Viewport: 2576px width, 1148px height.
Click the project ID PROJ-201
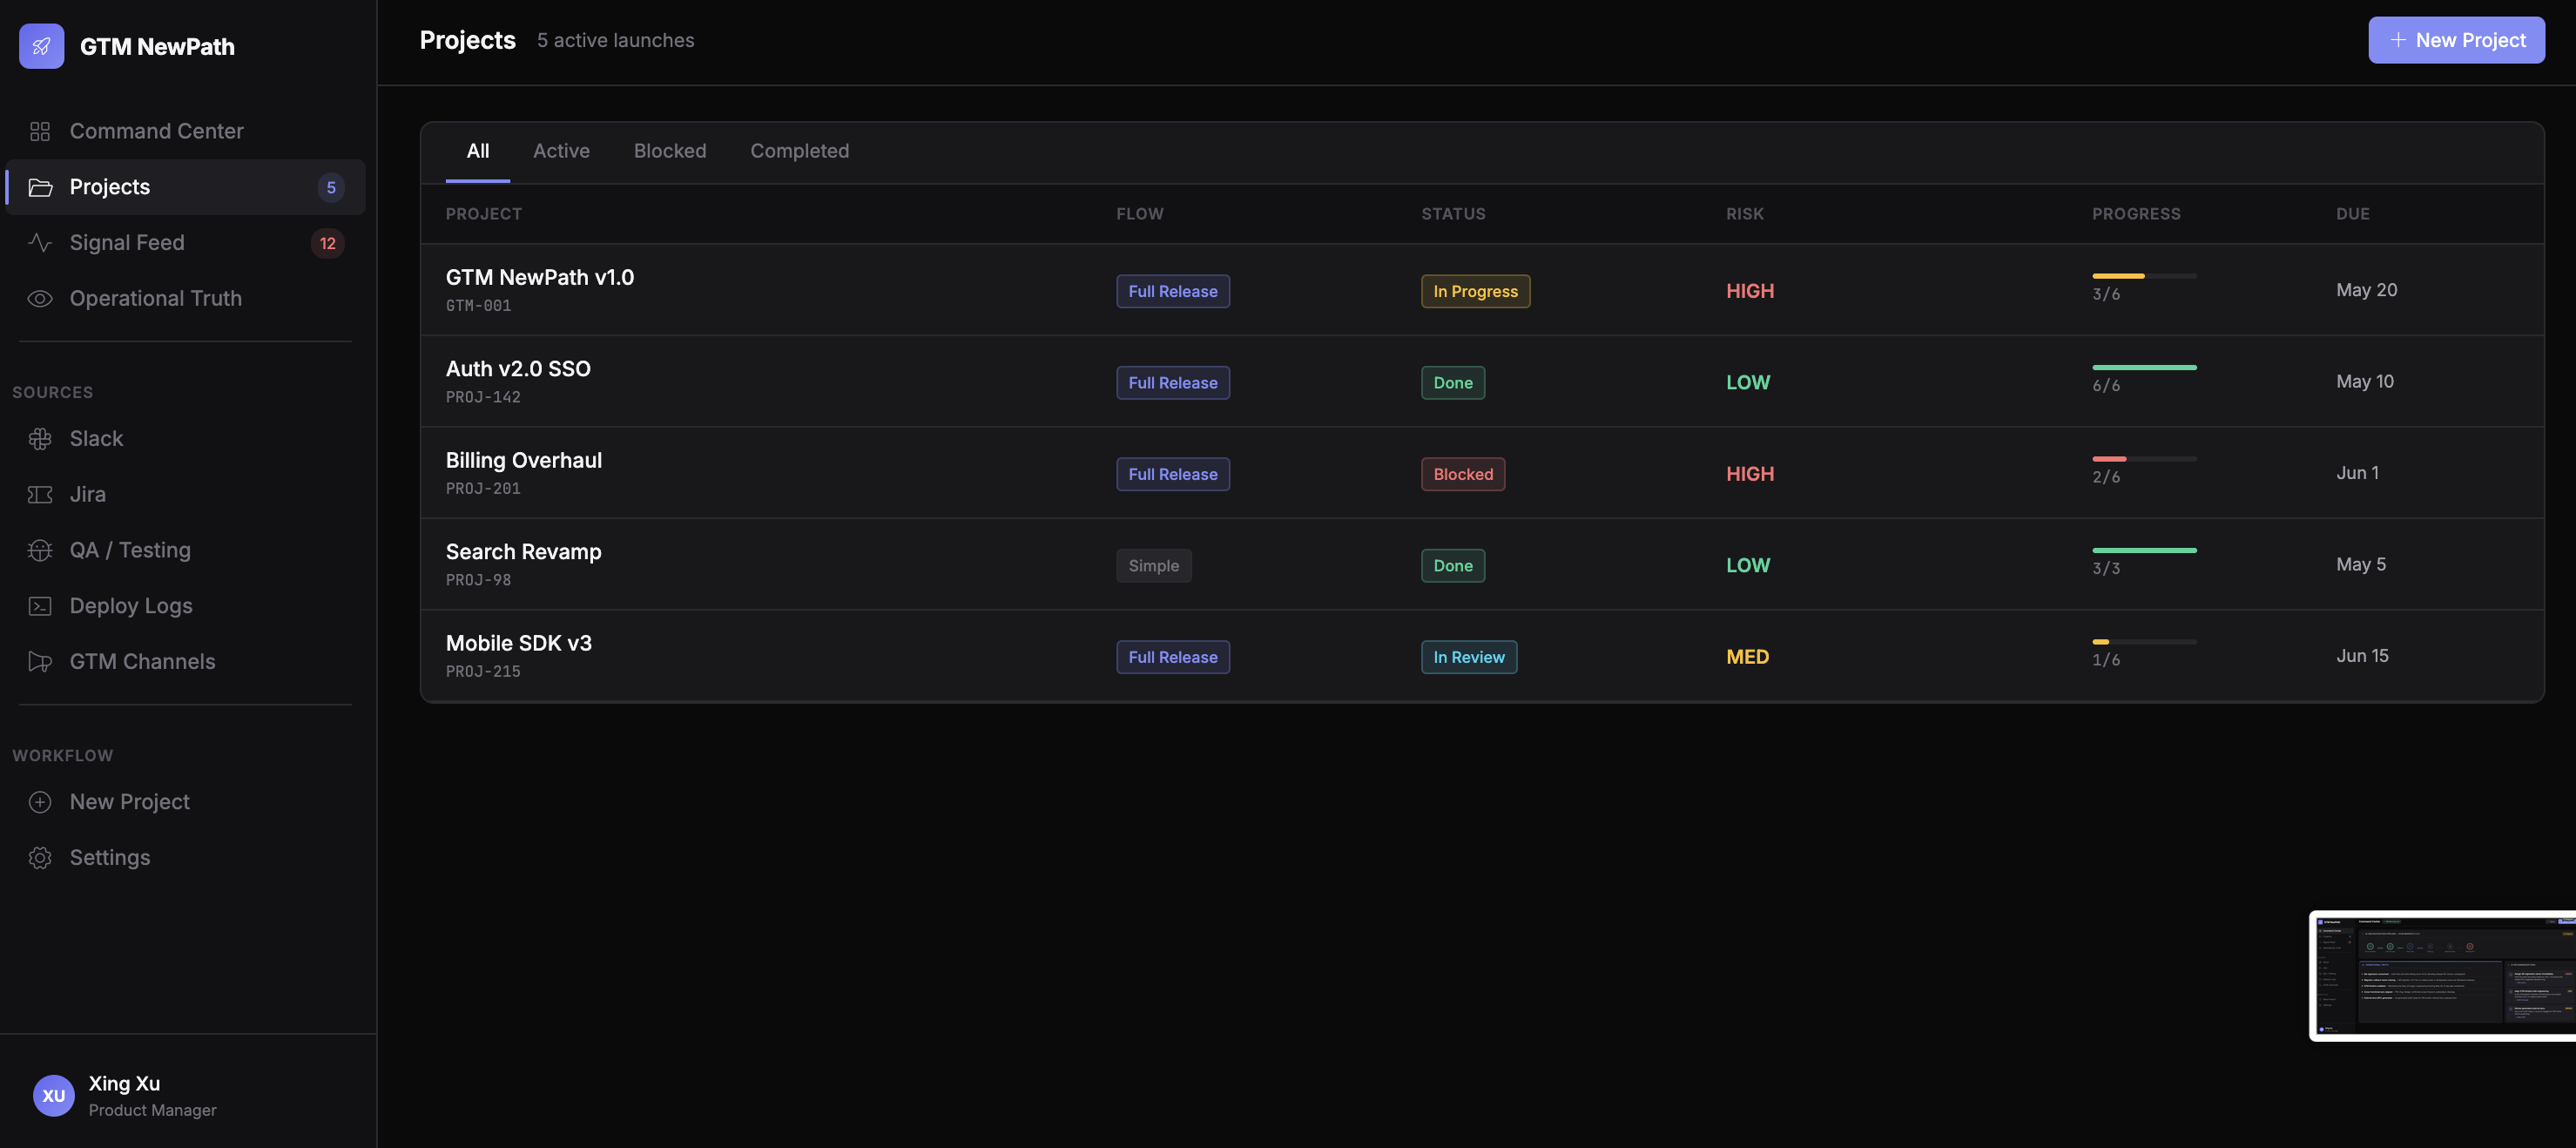click(483, 489)
